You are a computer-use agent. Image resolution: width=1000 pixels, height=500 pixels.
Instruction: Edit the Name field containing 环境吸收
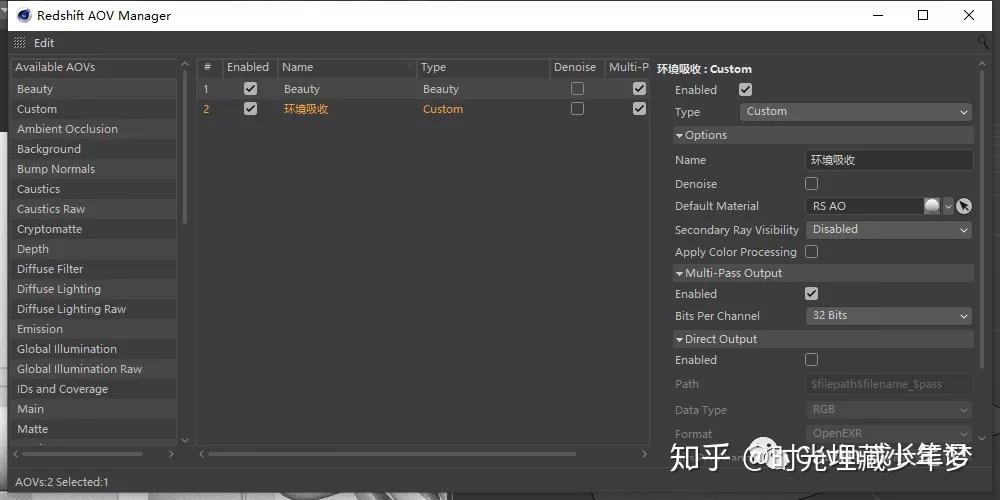889,160
